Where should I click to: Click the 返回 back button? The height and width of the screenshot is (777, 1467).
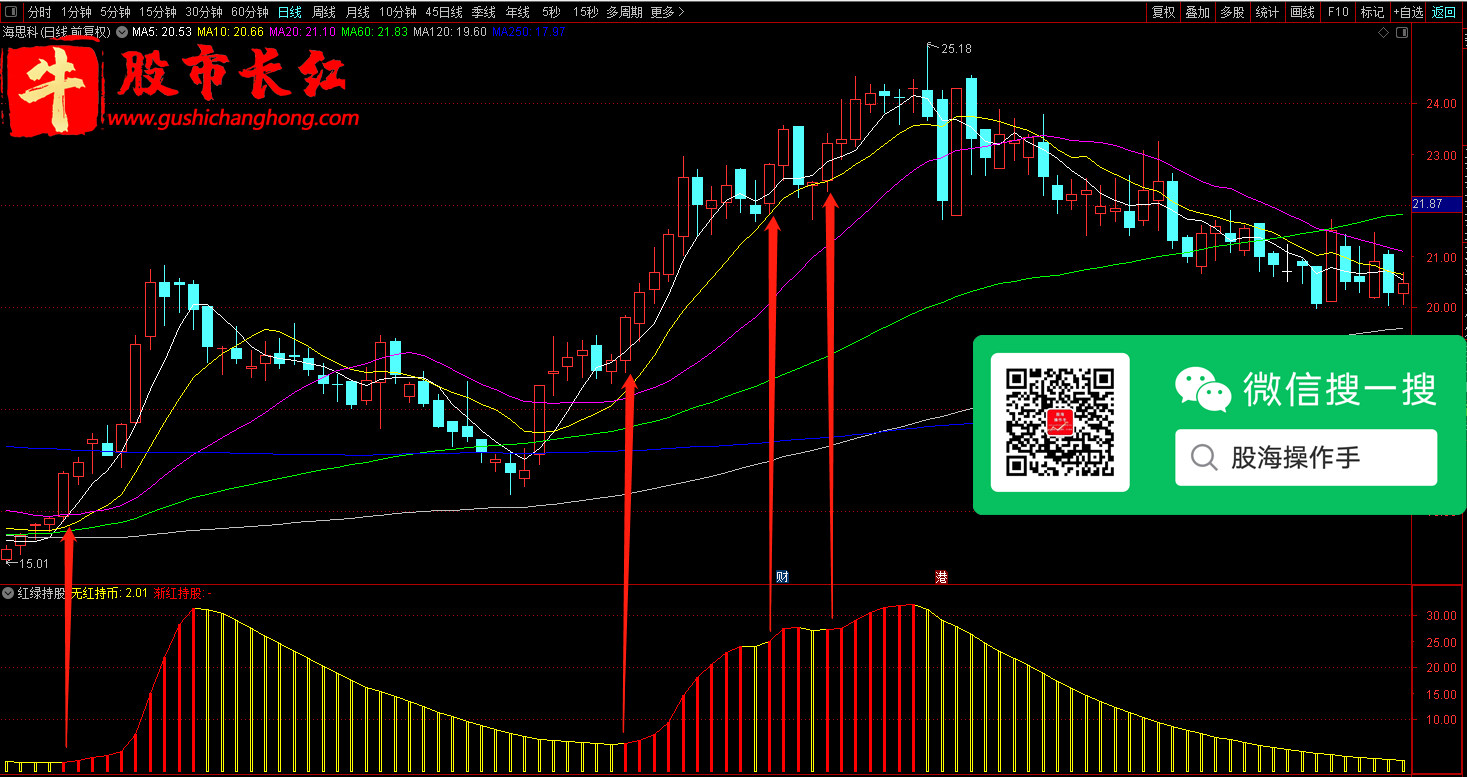coord(1444,12)
